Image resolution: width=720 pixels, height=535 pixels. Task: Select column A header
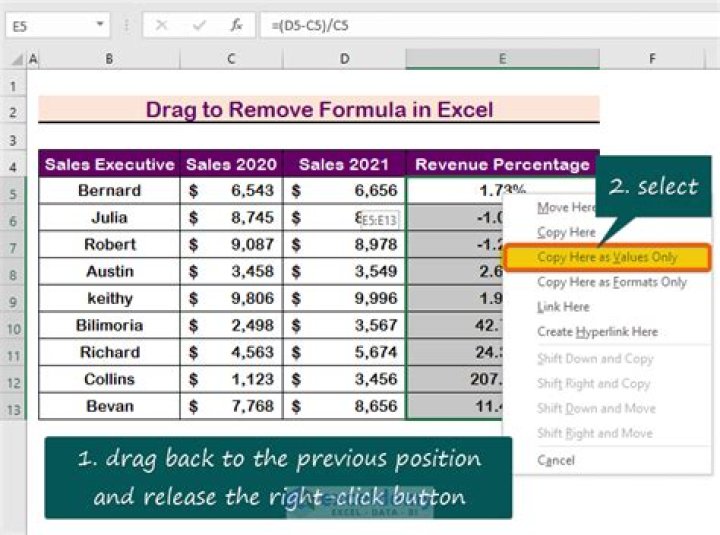(33, 59)
